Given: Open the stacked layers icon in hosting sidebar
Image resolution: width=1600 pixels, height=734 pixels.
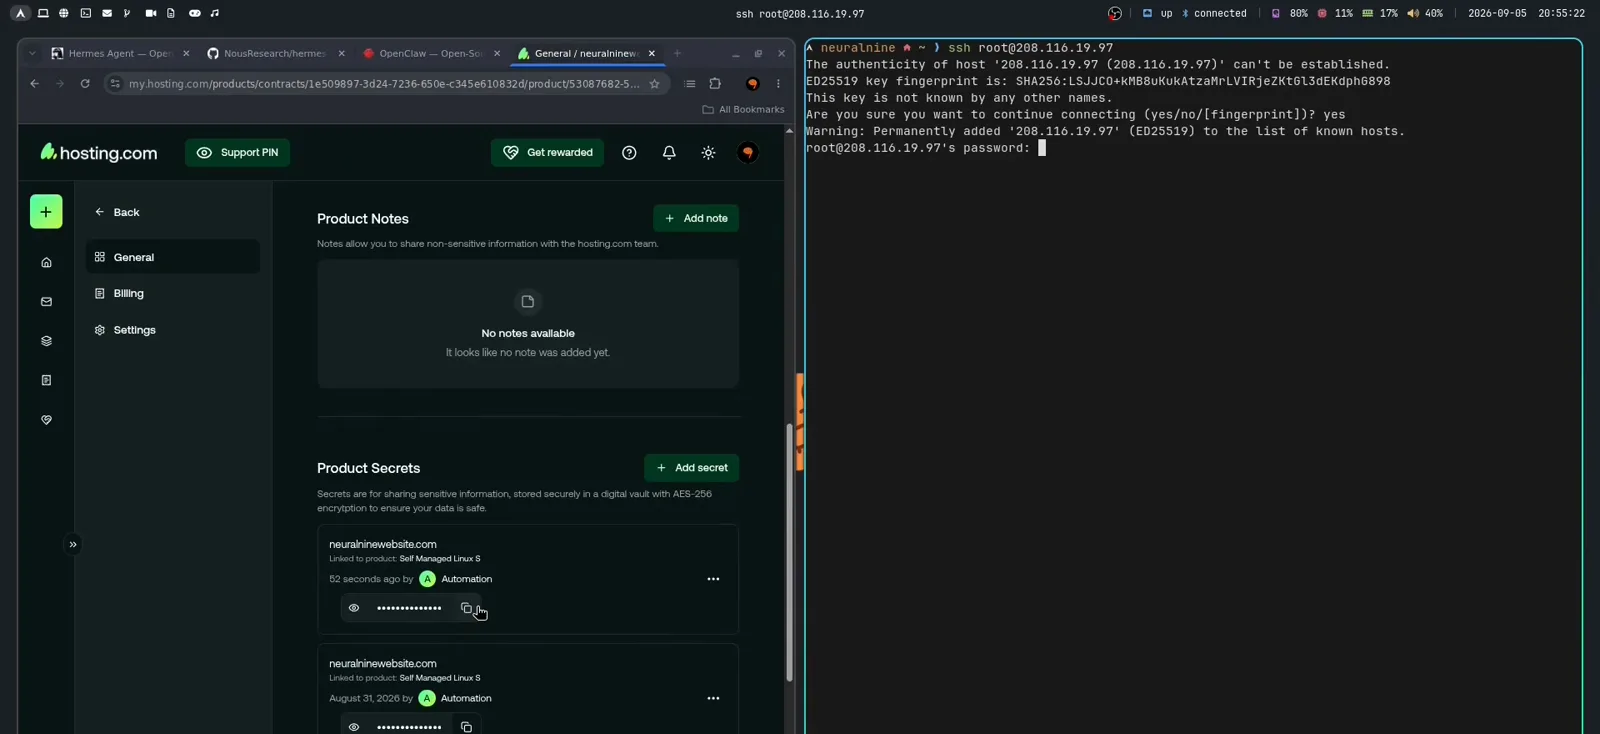Looking at the screenshot, I should pos(46,341).
